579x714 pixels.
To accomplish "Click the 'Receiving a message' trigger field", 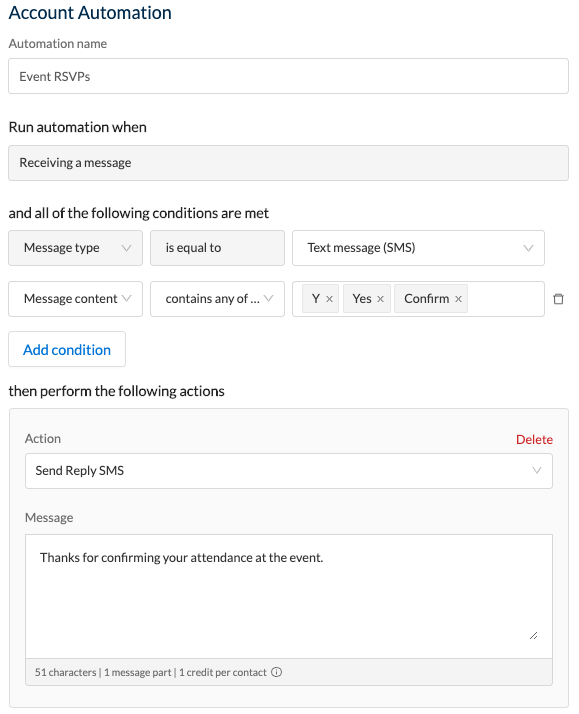I will pos(289,163).
